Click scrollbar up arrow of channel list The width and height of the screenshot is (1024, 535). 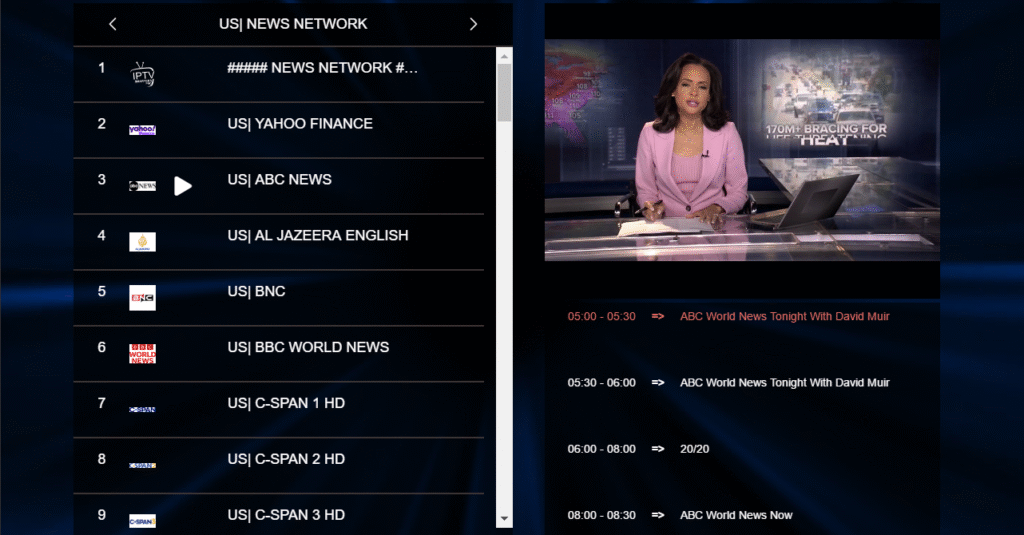pyautogui.click(x=504, y=56)
